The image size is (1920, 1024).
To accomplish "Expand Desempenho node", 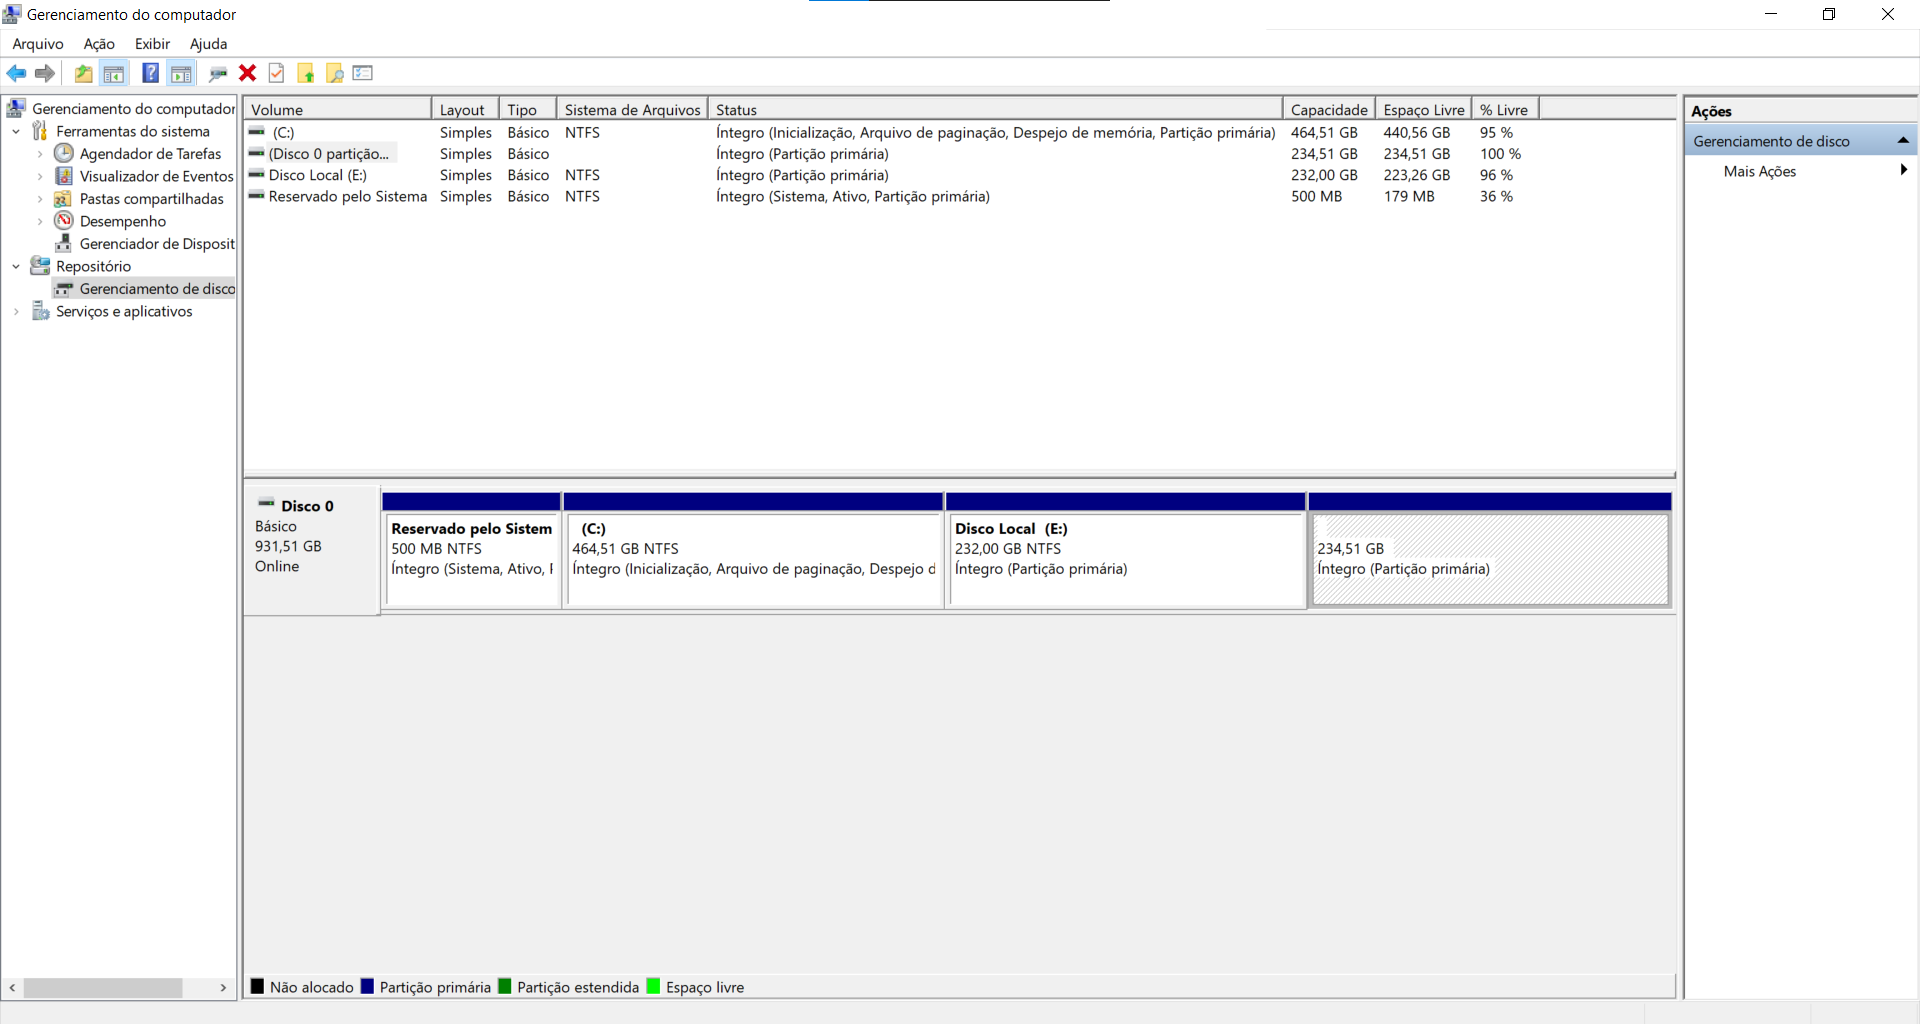I will point(40,221).
